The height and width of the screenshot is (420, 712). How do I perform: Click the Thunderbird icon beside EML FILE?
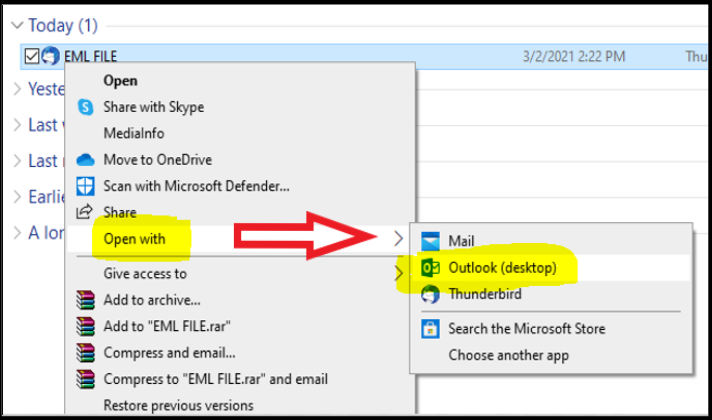[x=50, y=56]
